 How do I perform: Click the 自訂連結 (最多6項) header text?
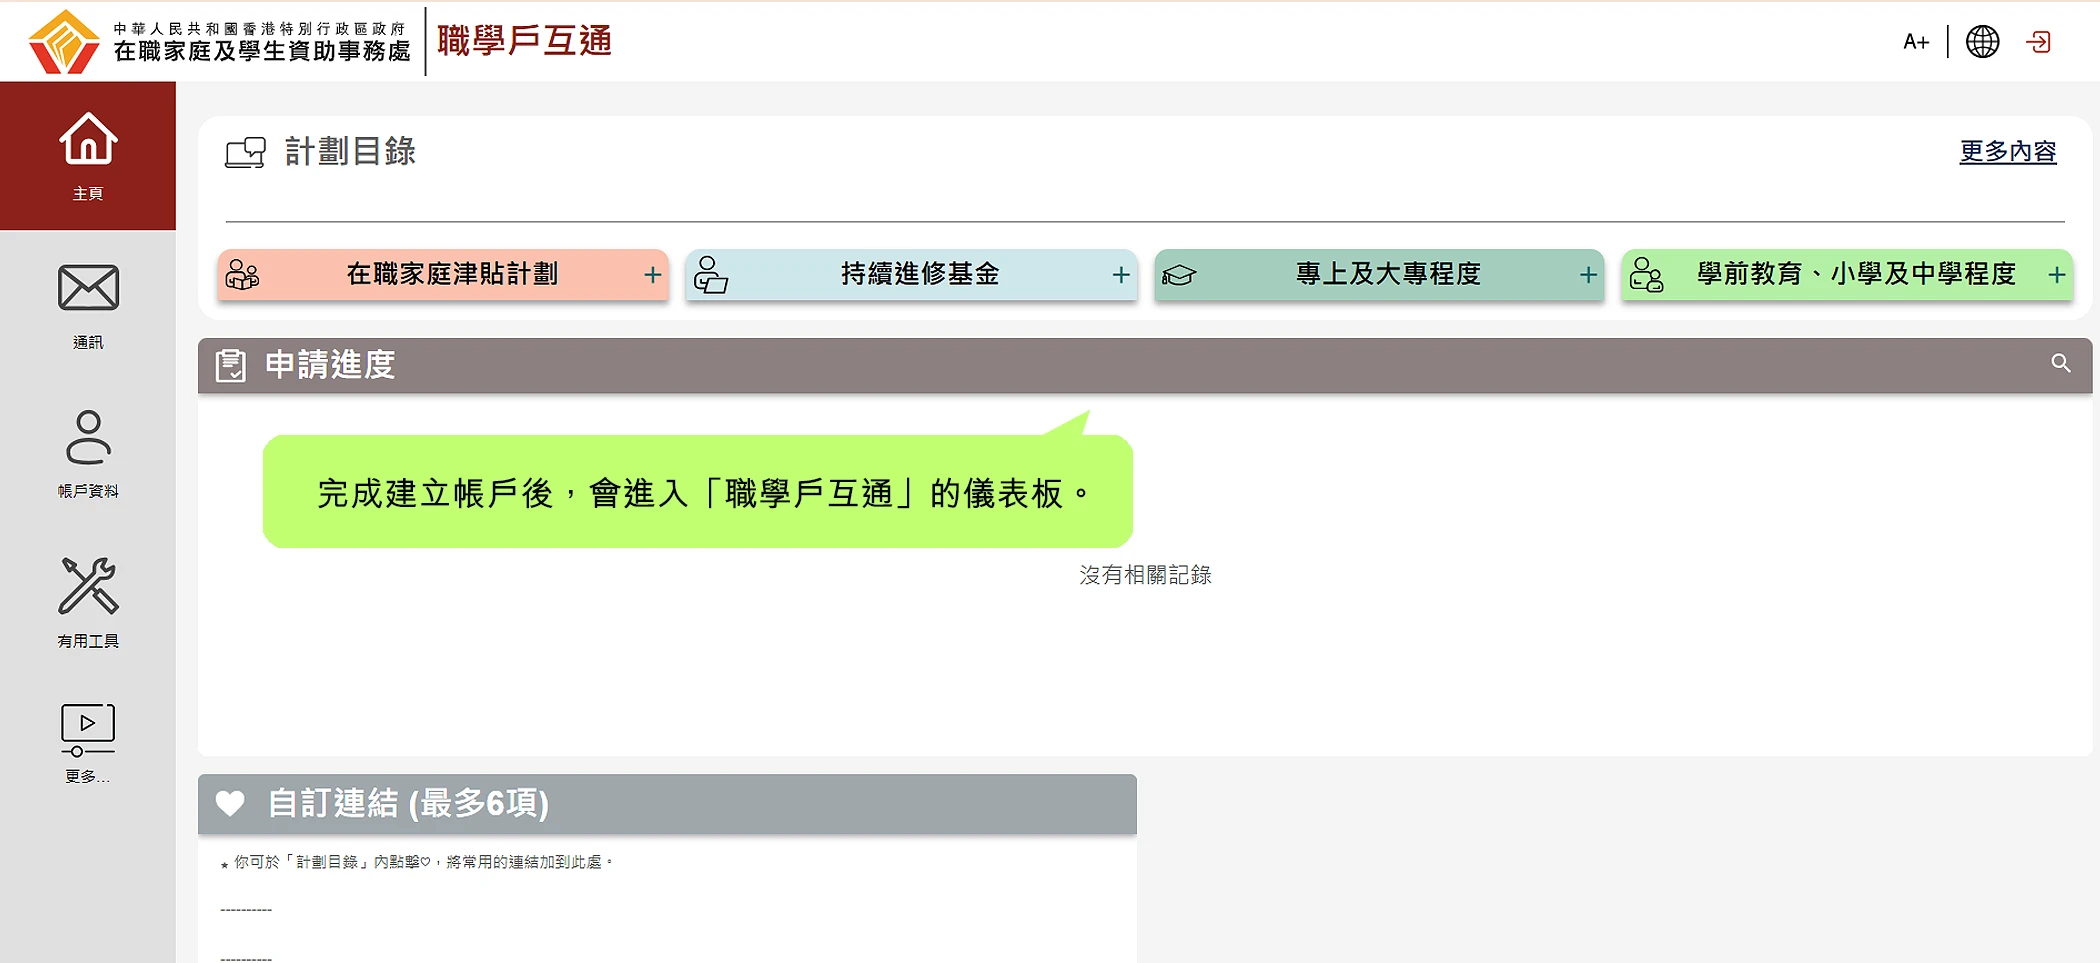click(408, 803)
